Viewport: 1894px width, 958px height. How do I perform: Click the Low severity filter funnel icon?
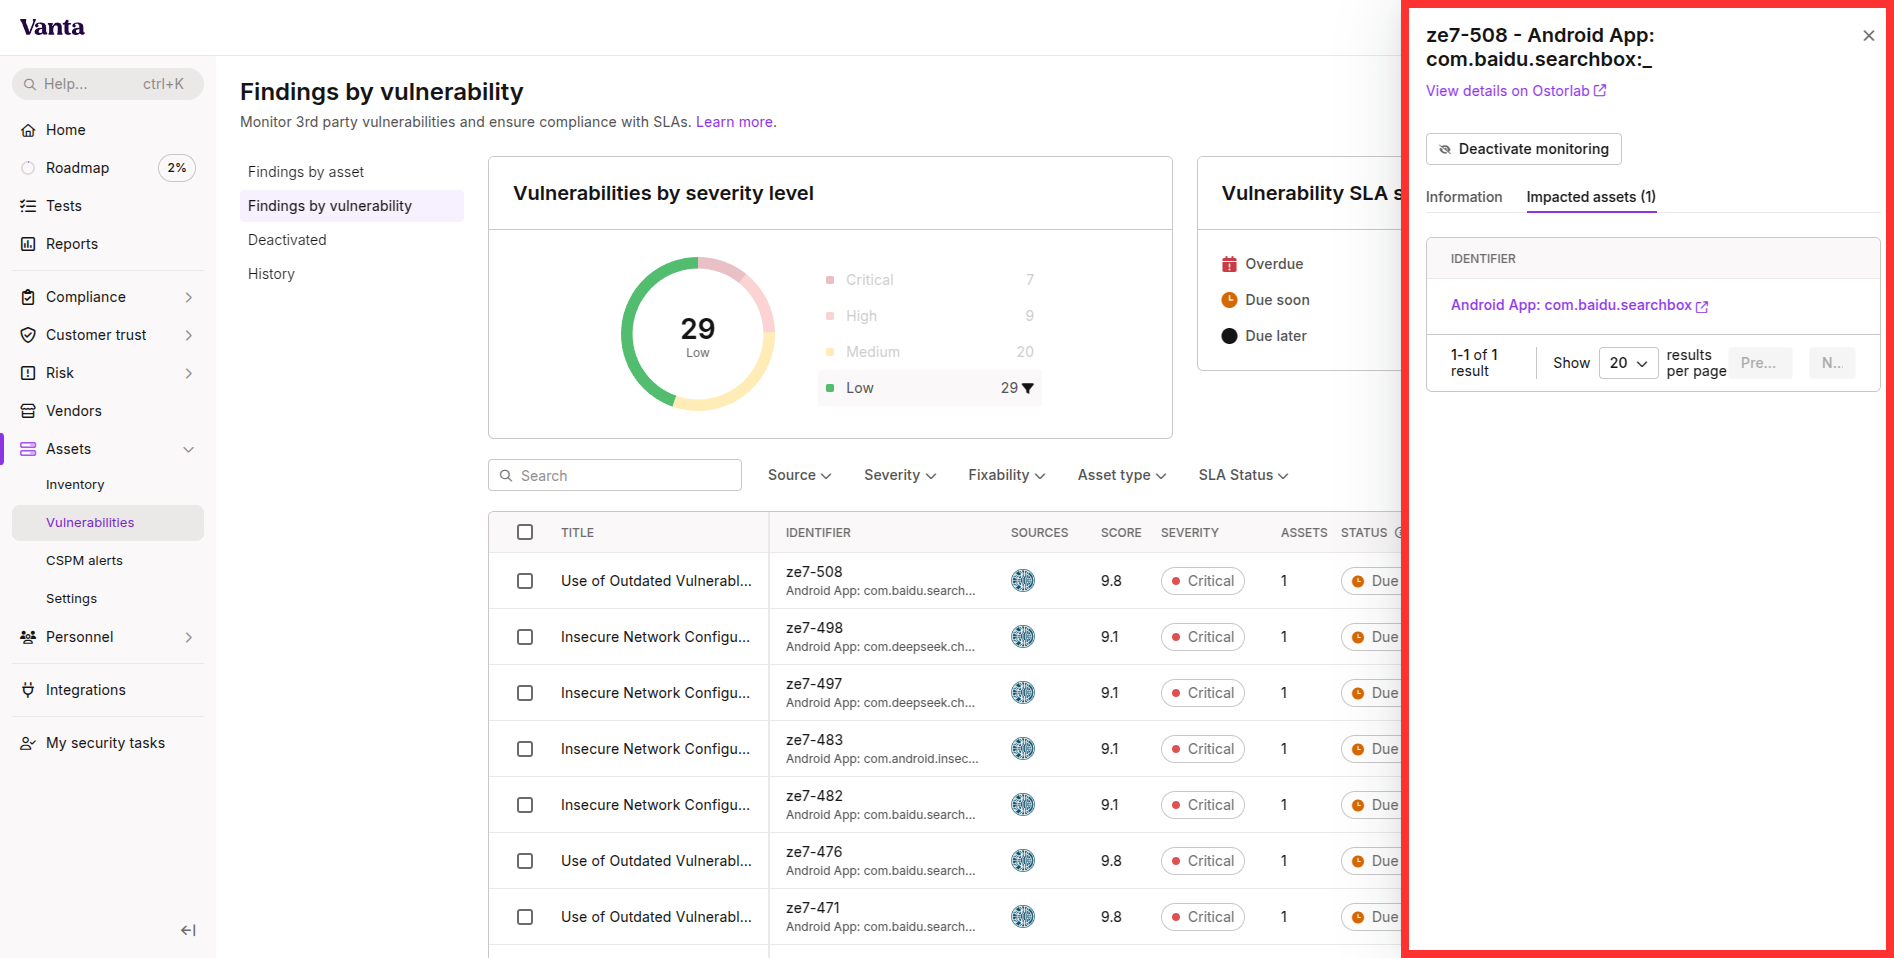[x=1028, y=388]
